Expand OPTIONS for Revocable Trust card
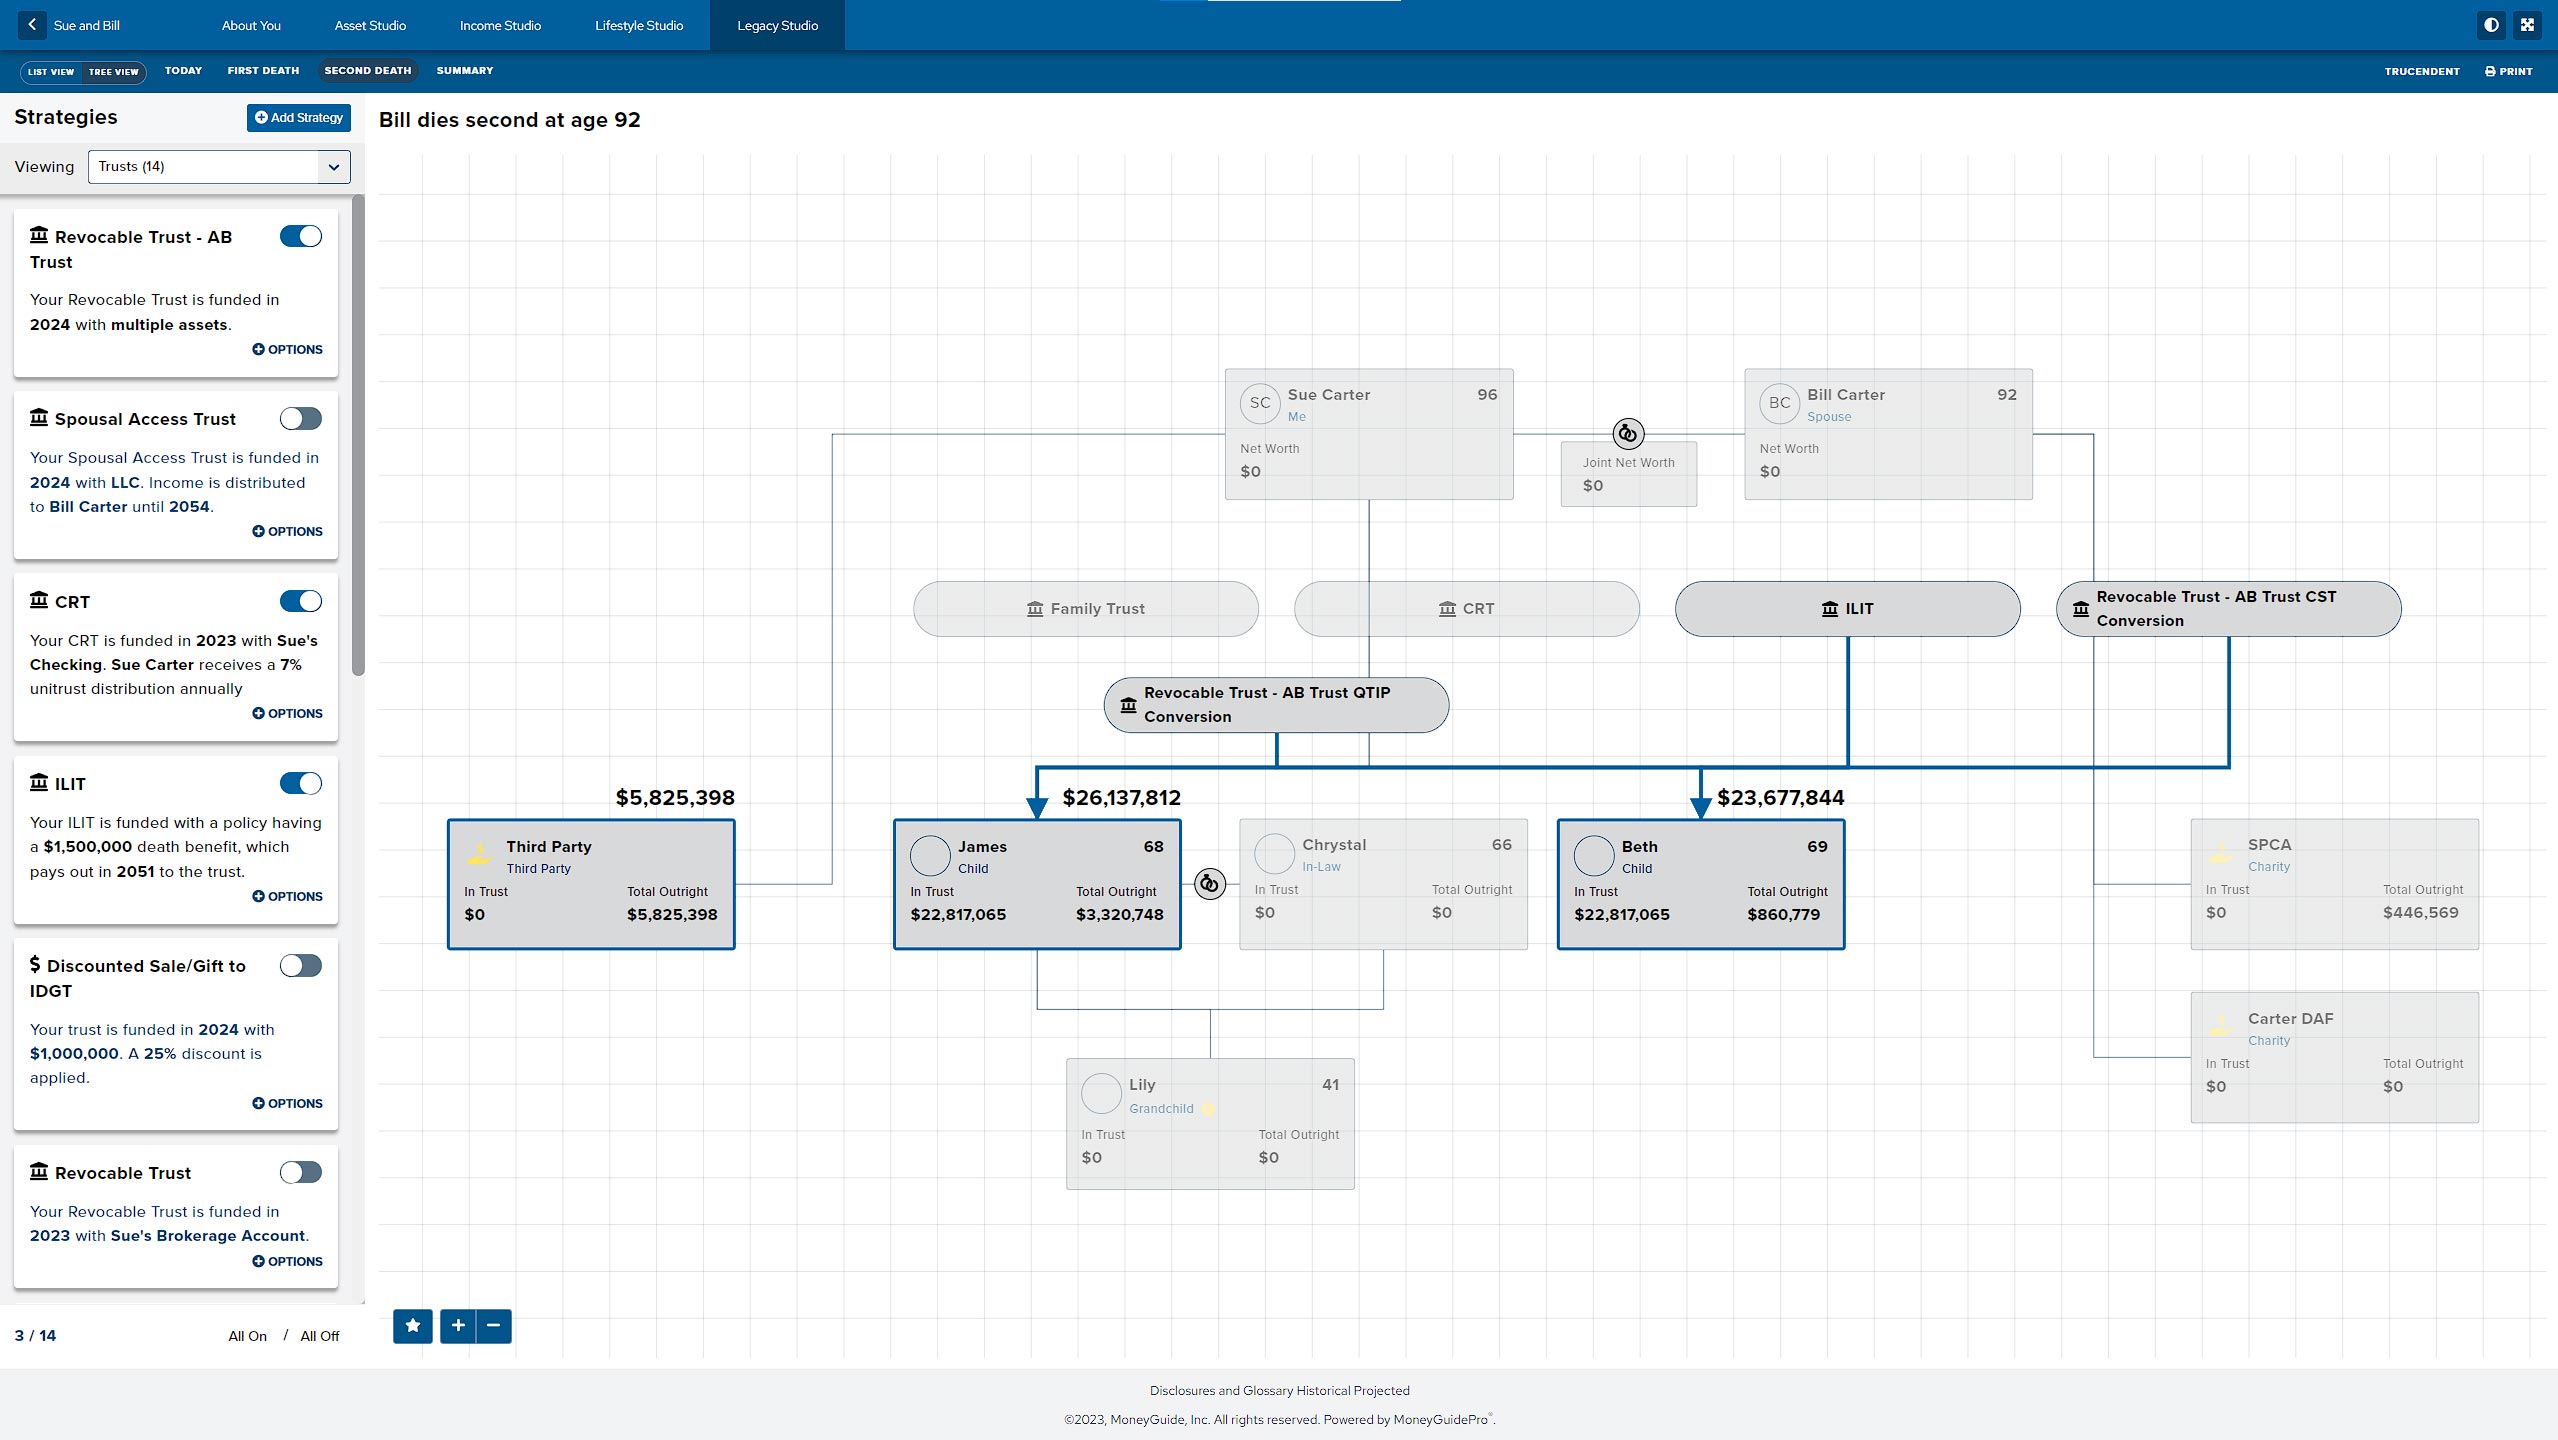 coord(287,1262)
